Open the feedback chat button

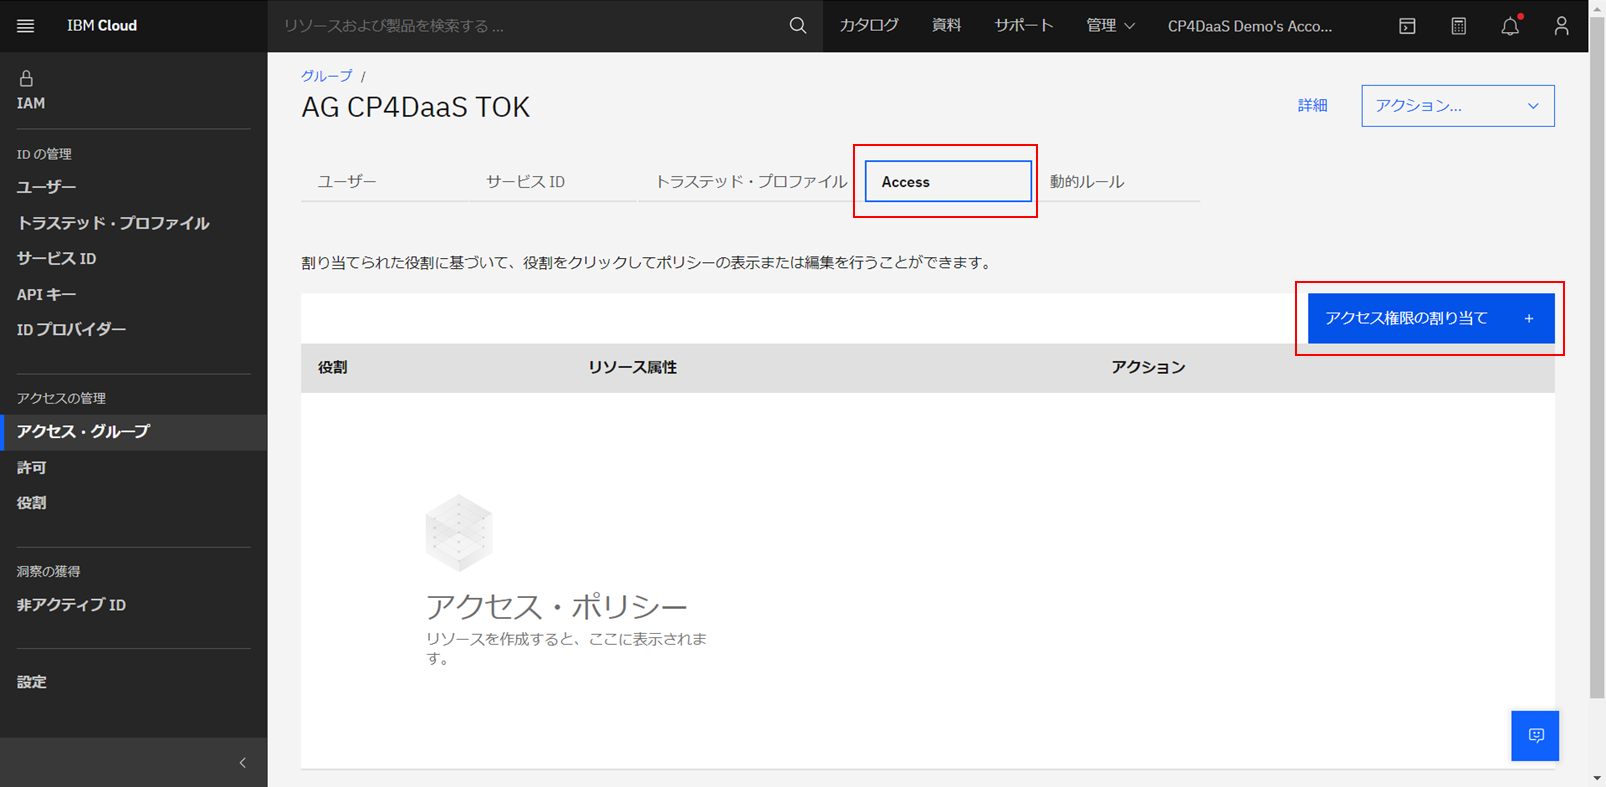pyautogui.click(x=1535, y=736)
